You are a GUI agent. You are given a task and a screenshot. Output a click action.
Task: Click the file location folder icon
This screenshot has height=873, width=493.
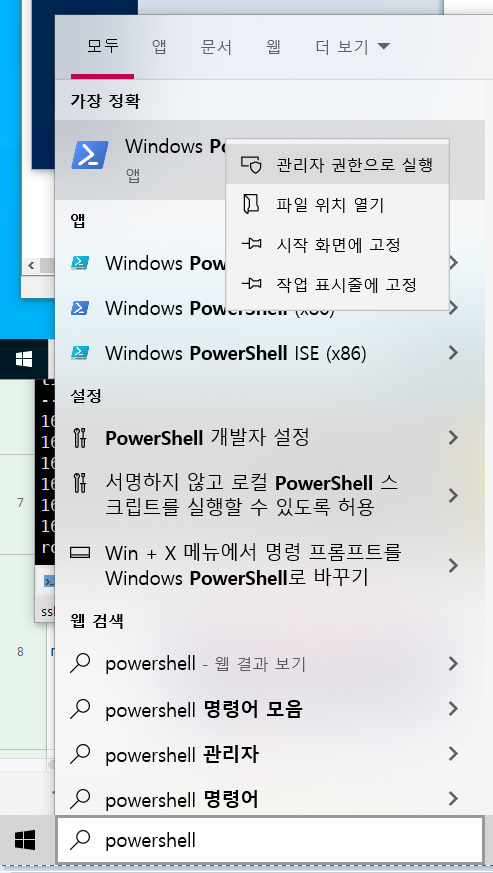pyautogui.click(x=251, y=205)
